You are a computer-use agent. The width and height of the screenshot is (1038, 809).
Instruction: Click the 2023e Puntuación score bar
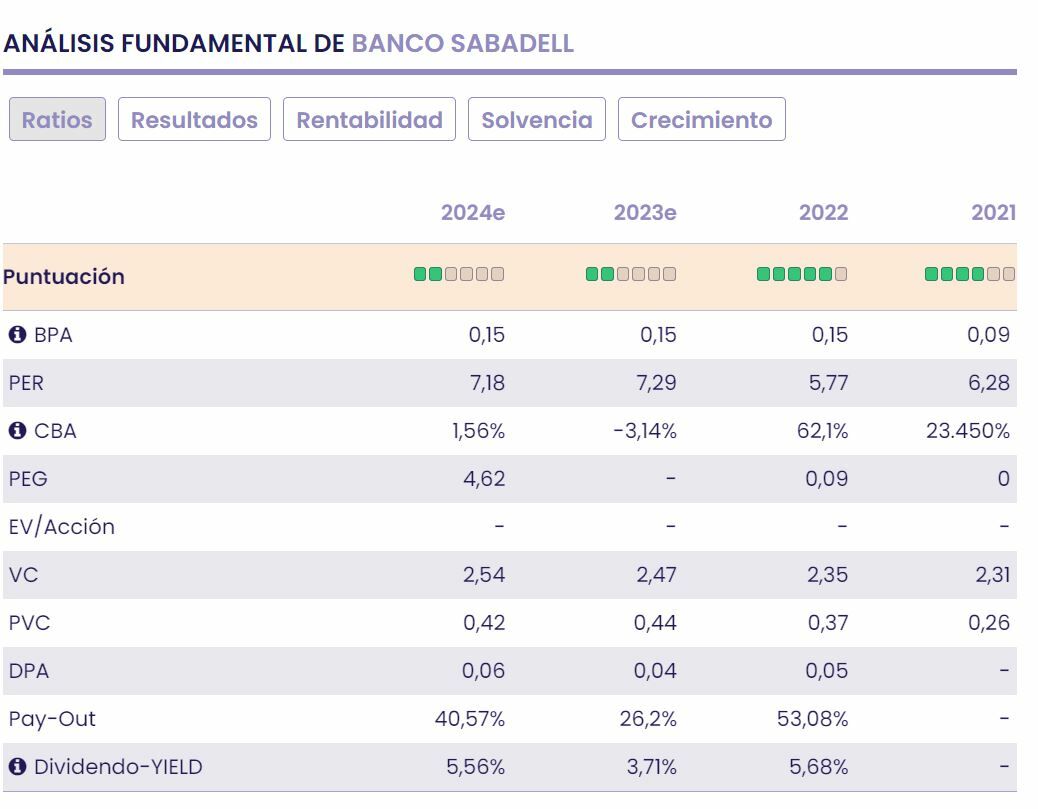pos(631,274)
